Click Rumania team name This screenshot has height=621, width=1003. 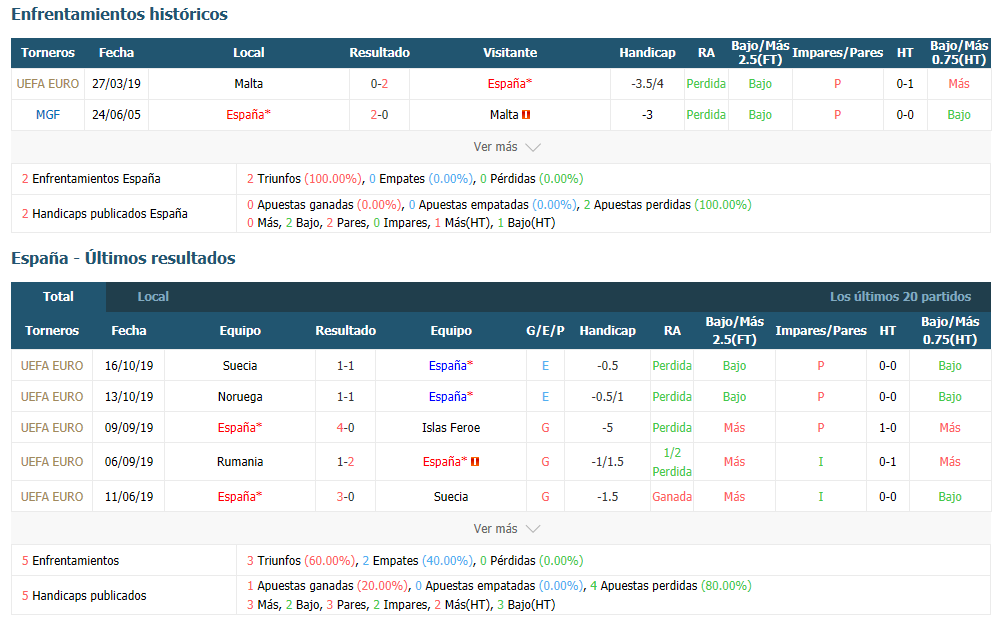[x=240, y=462]
